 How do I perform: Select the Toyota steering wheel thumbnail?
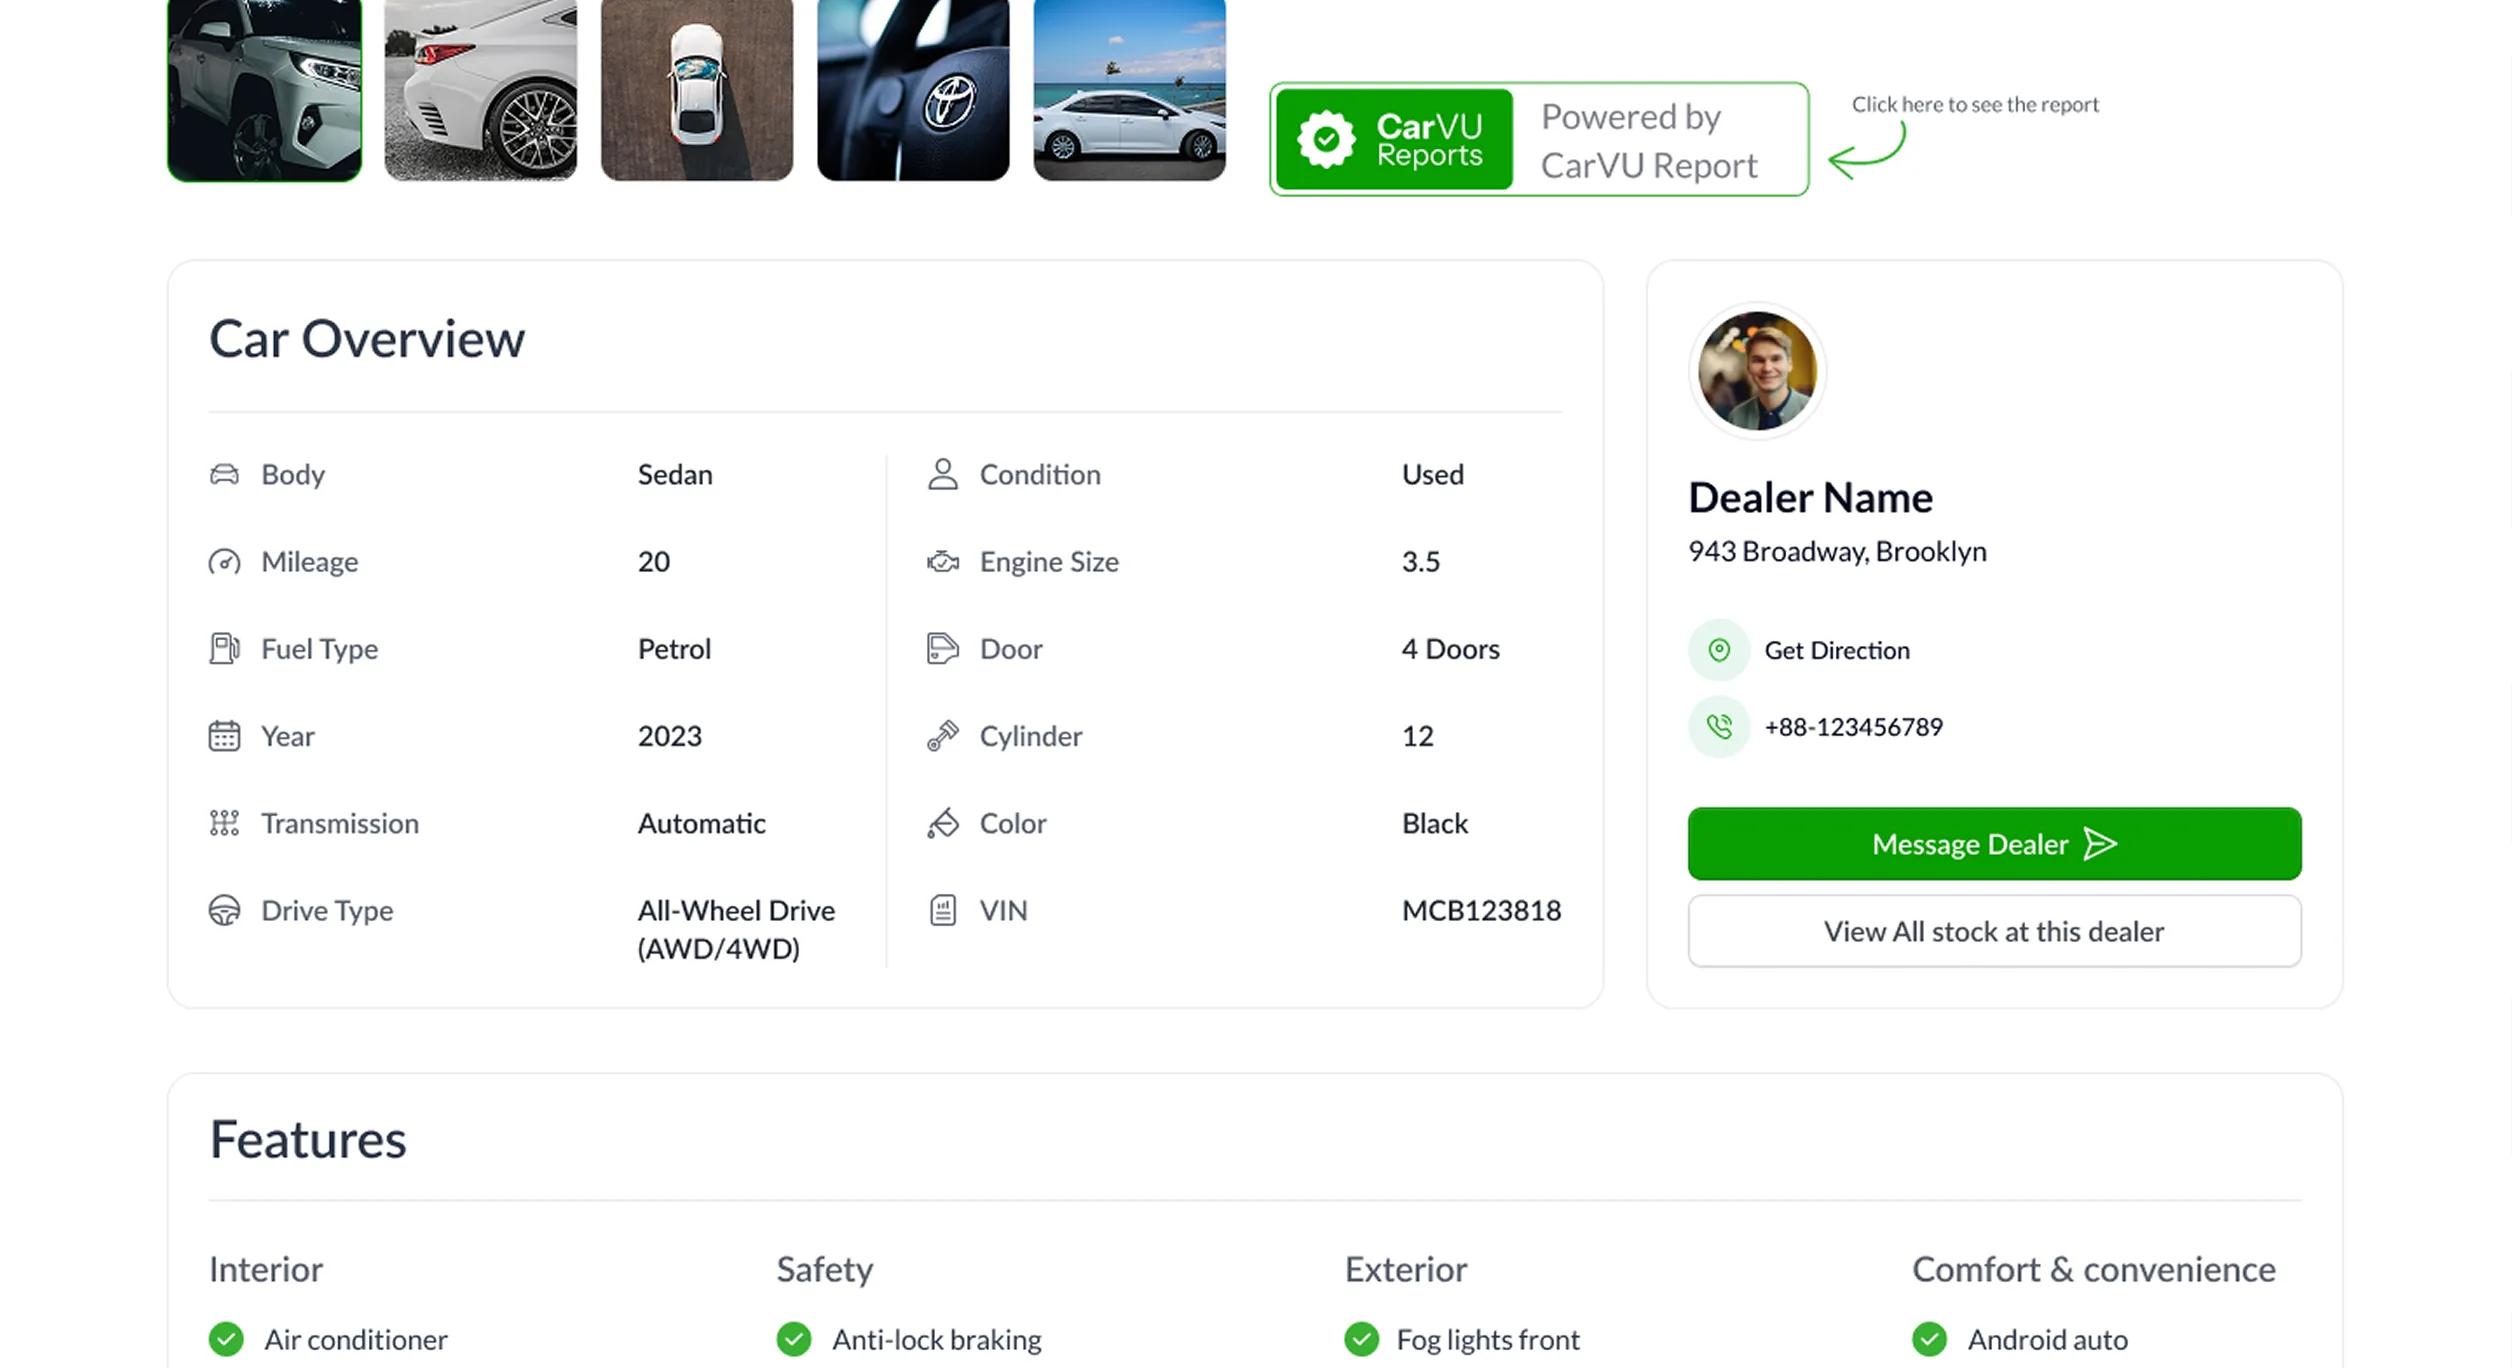click(x=913, y=90)
